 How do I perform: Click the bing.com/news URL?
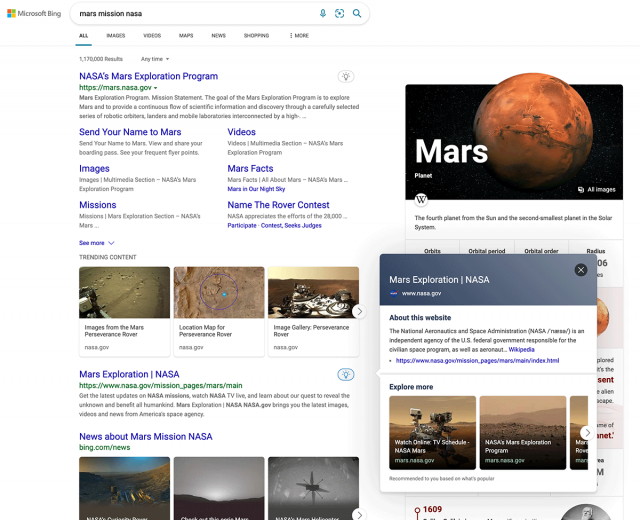(x=104, y=448)
